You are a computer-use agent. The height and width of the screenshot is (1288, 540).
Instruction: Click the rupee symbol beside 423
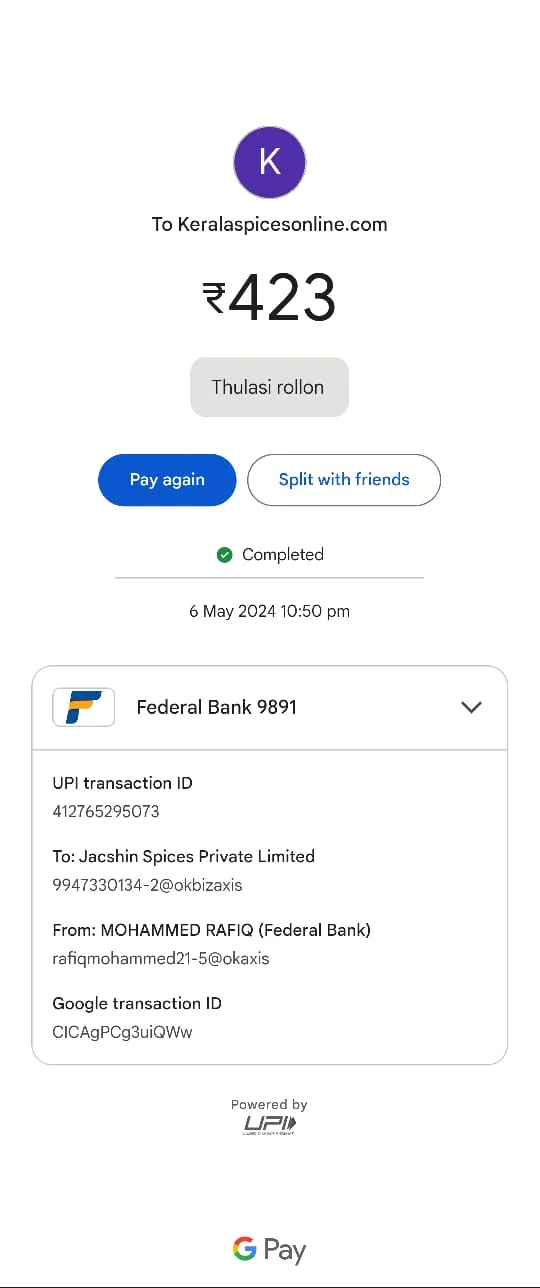tap(214, 298)
